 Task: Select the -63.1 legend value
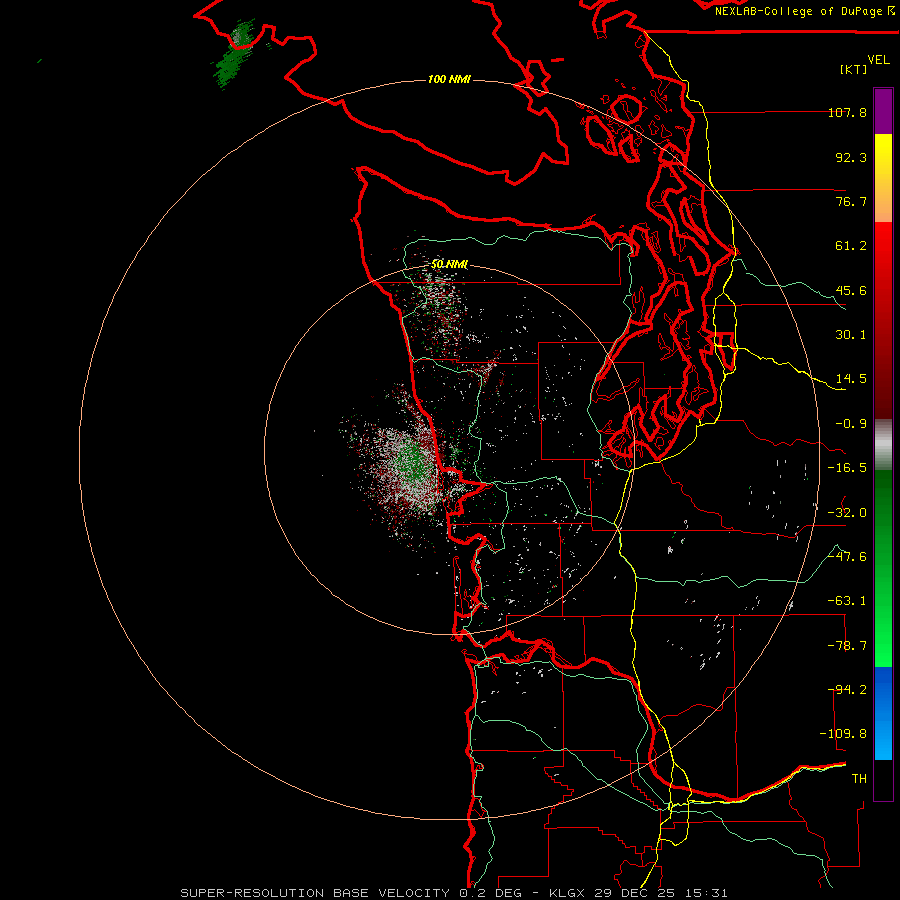pyautogui.click(x=847, y=601)
